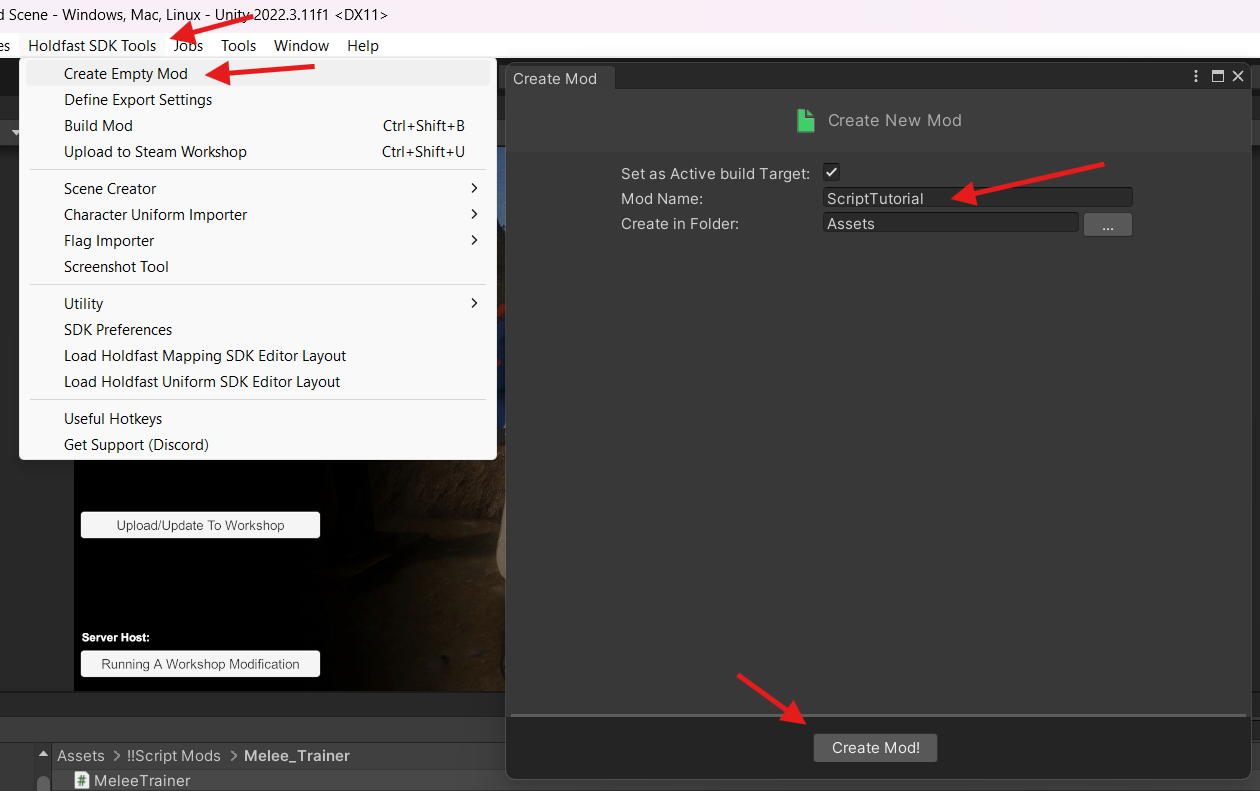Viewport: 1260px width, 791px height.
Task: Choose Create Empty Mod from the menu
Action: point(126,74)
